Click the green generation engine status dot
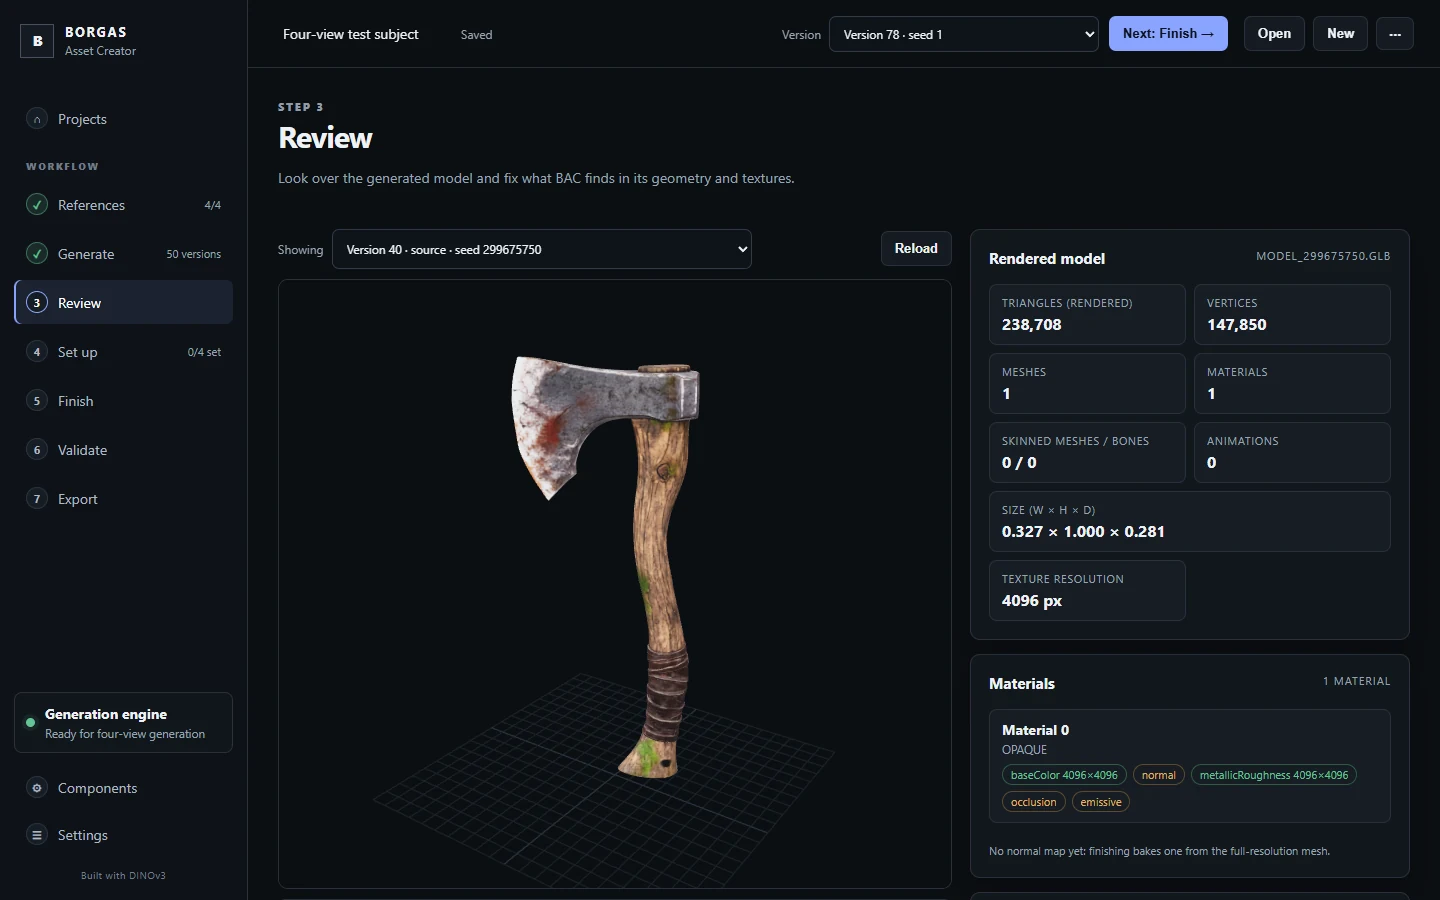The image size is (1440, 900). pyautogui.click(x=30, y=722)
